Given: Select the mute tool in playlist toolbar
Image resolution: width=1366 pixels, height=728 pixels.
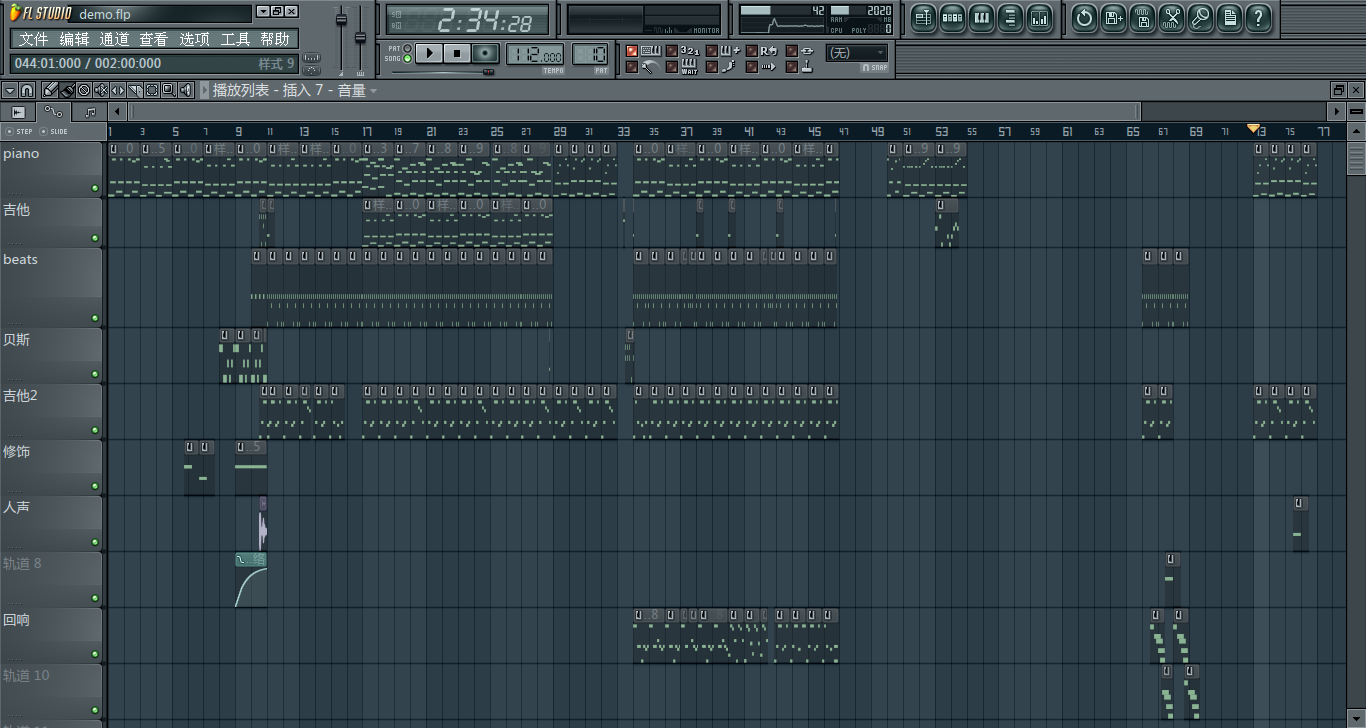Looking at the screenshot, I should (101, 90).
